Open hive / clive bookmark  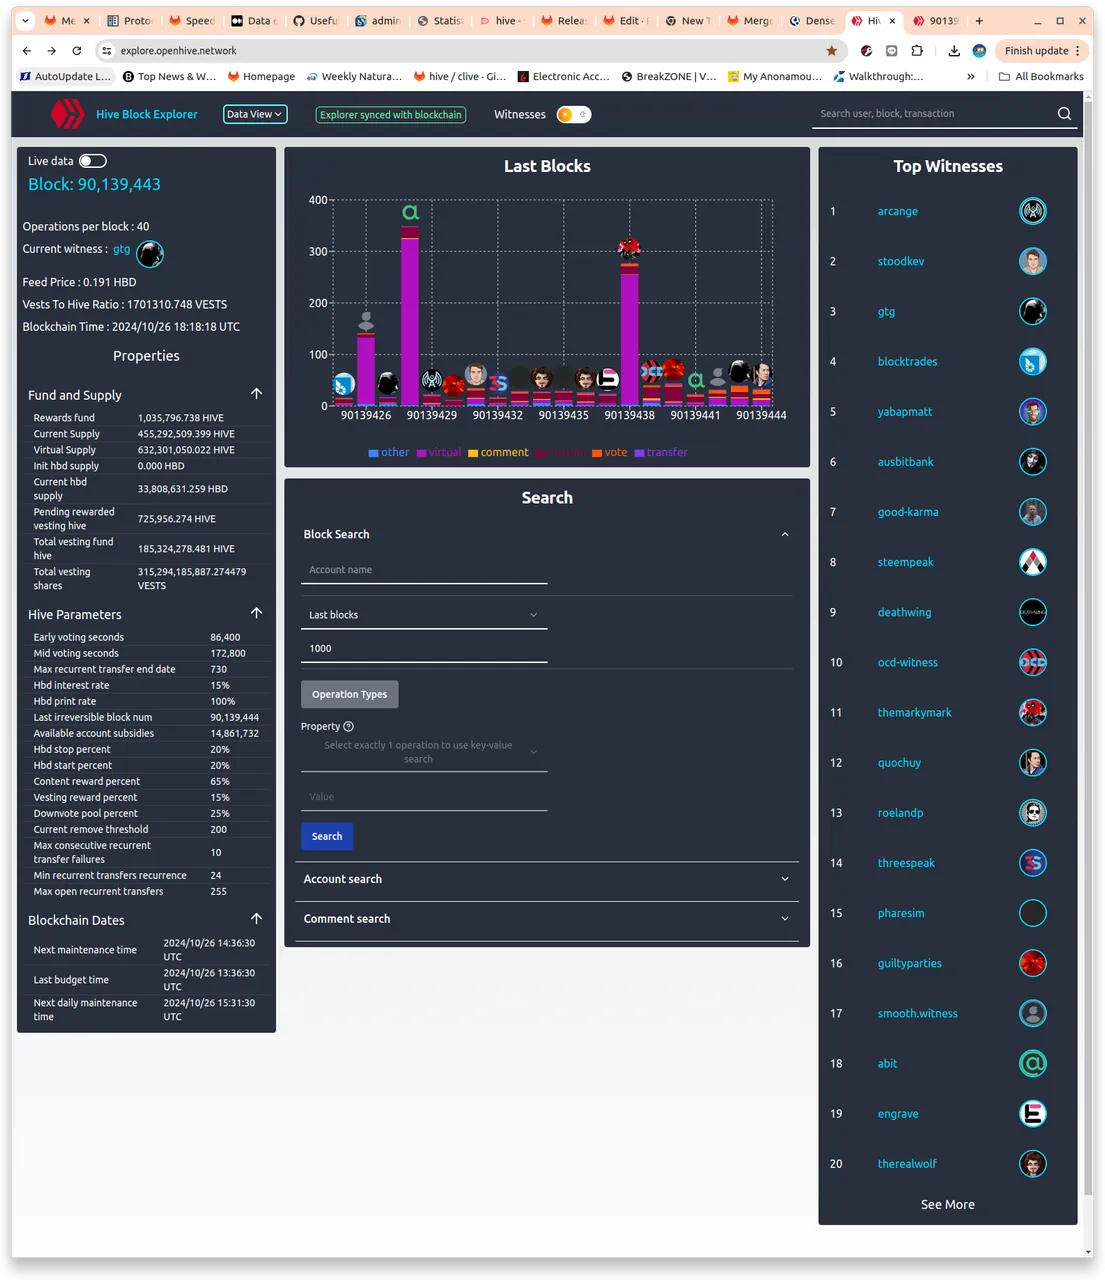(460, 77)
